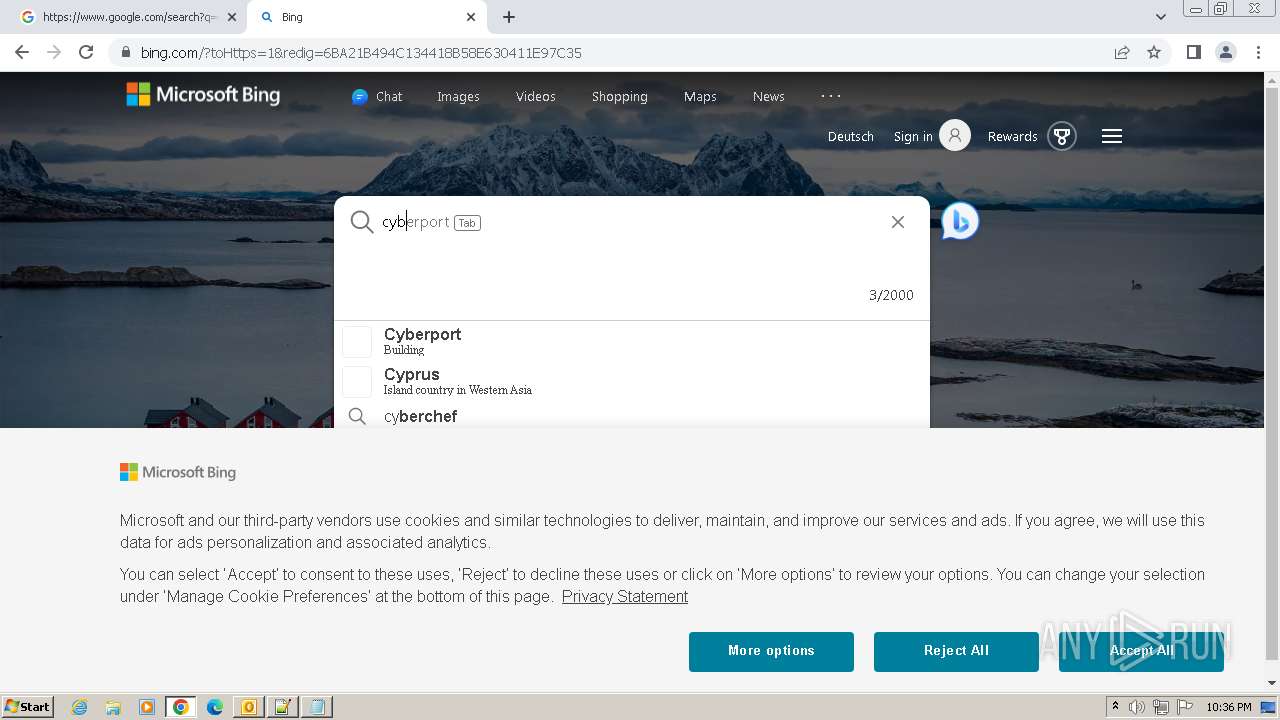Viewport: 1280px width, 720px height.
Task: Toggle the browser side panel
Action: 1193,52
